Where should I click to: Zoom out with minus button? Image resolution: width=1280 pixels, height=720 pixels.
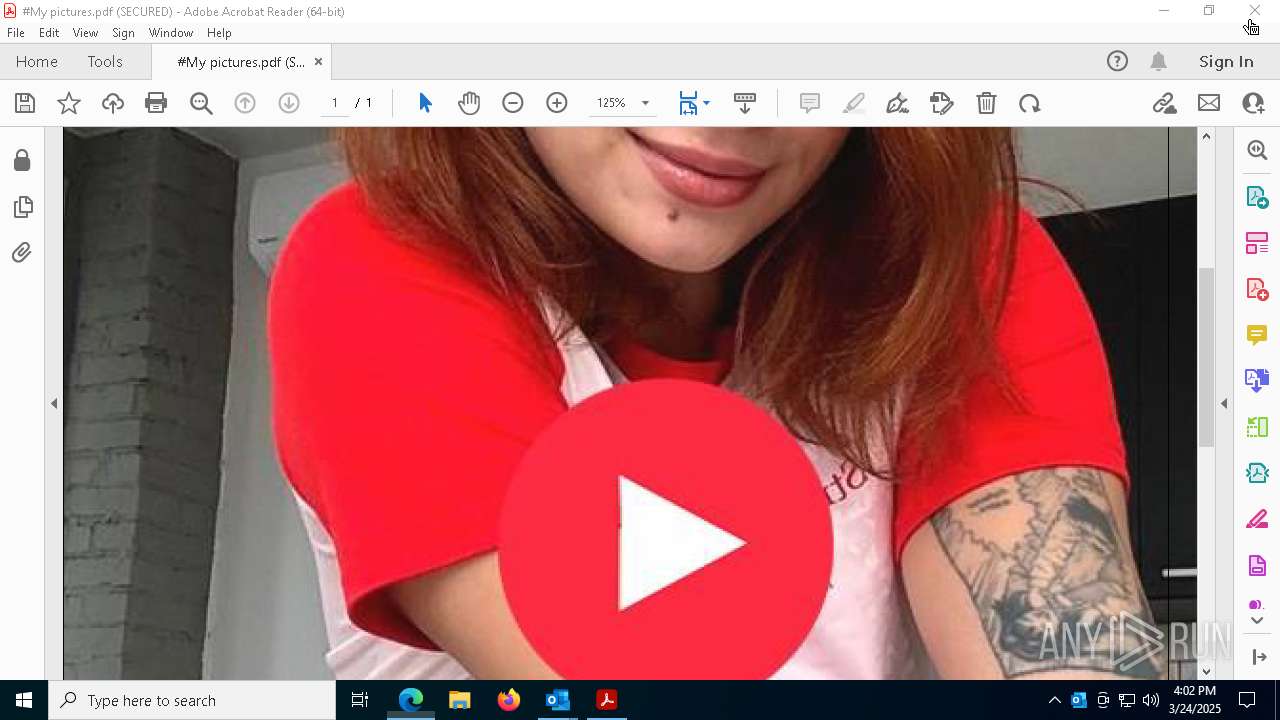coord(513,103)
